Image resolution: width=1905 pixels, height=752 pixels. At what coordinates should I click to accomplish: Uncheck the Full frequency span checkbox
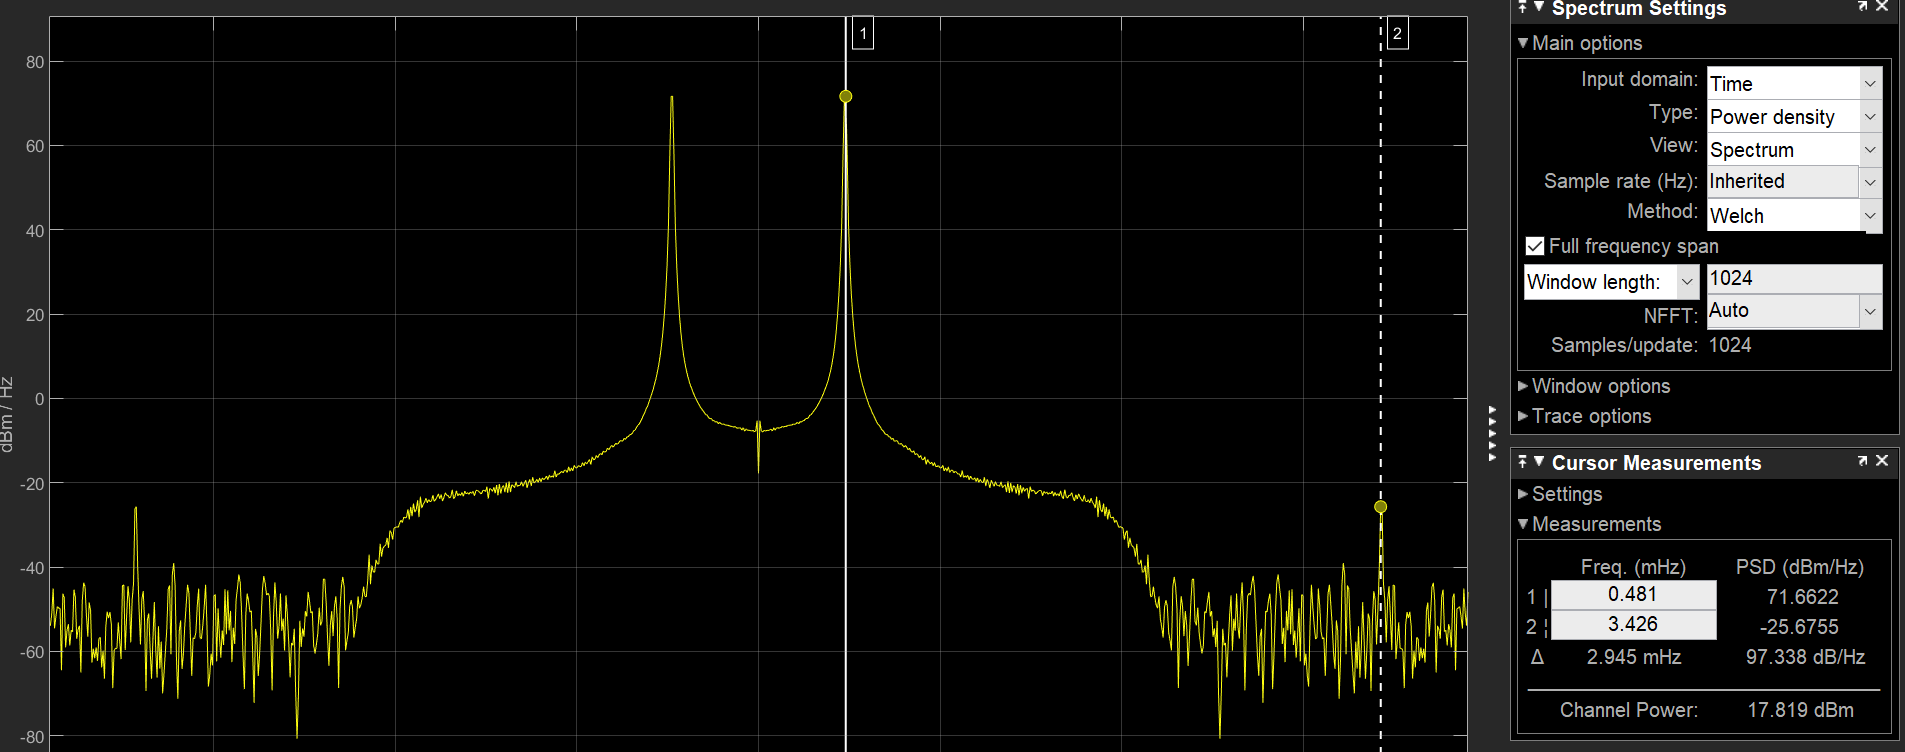(x=1535, y=246)
